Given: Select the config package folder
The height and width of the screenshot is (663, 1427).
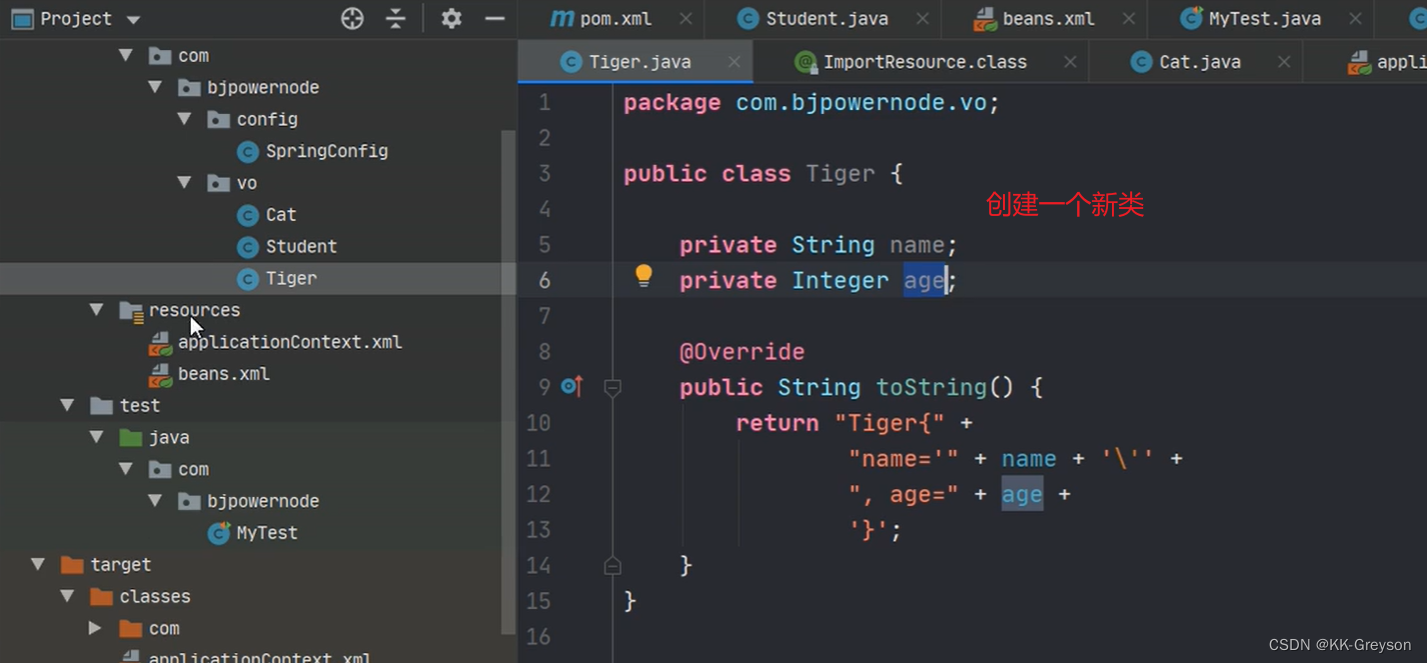Looking at the screenshot, I should pos(253,119).
